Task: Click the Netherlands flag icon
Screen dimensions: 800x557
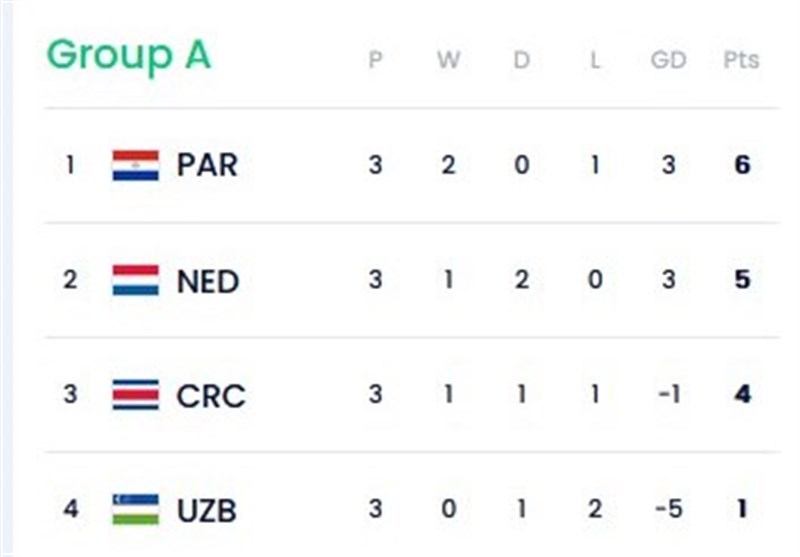Action: point(135,280)
